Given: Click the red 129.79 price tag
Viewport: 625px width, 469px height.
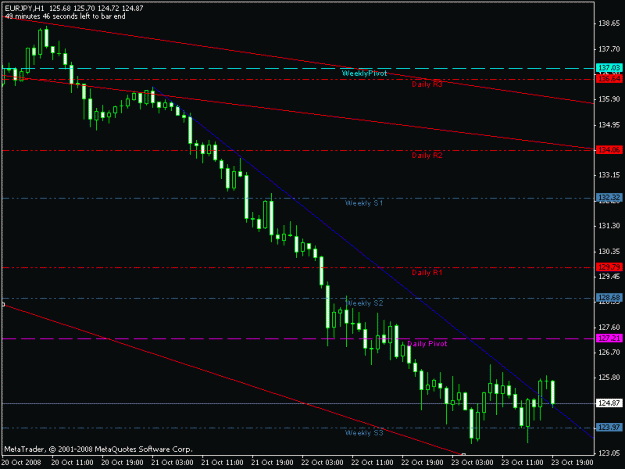Looking at the screenshot, I should (609, 267).
